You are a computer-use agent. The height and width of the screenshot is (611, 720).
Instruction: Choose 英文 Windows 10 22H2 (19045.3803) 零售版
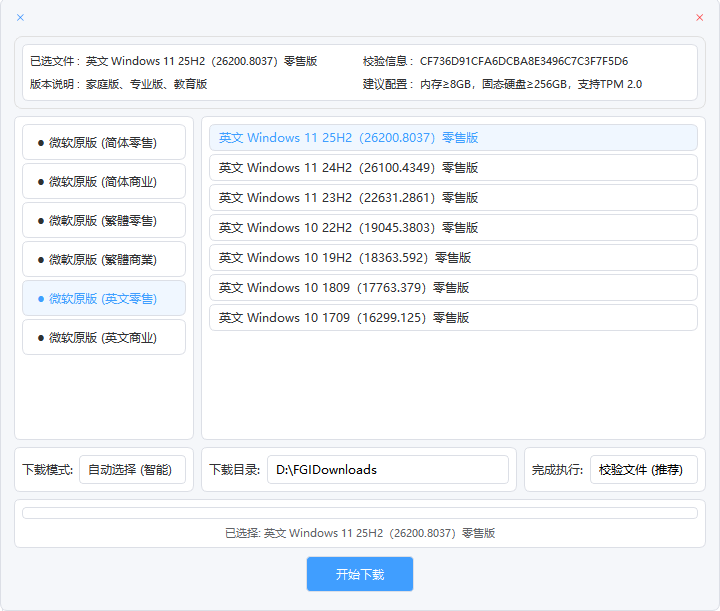453,228
